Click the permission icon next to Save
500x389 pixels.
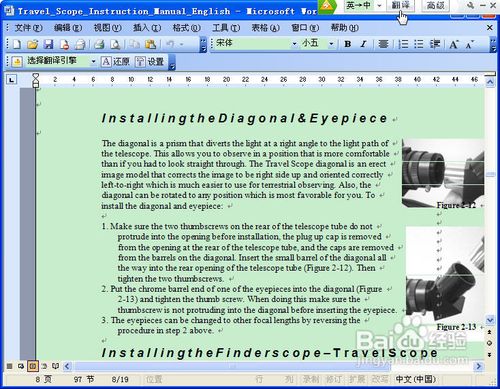64,44
